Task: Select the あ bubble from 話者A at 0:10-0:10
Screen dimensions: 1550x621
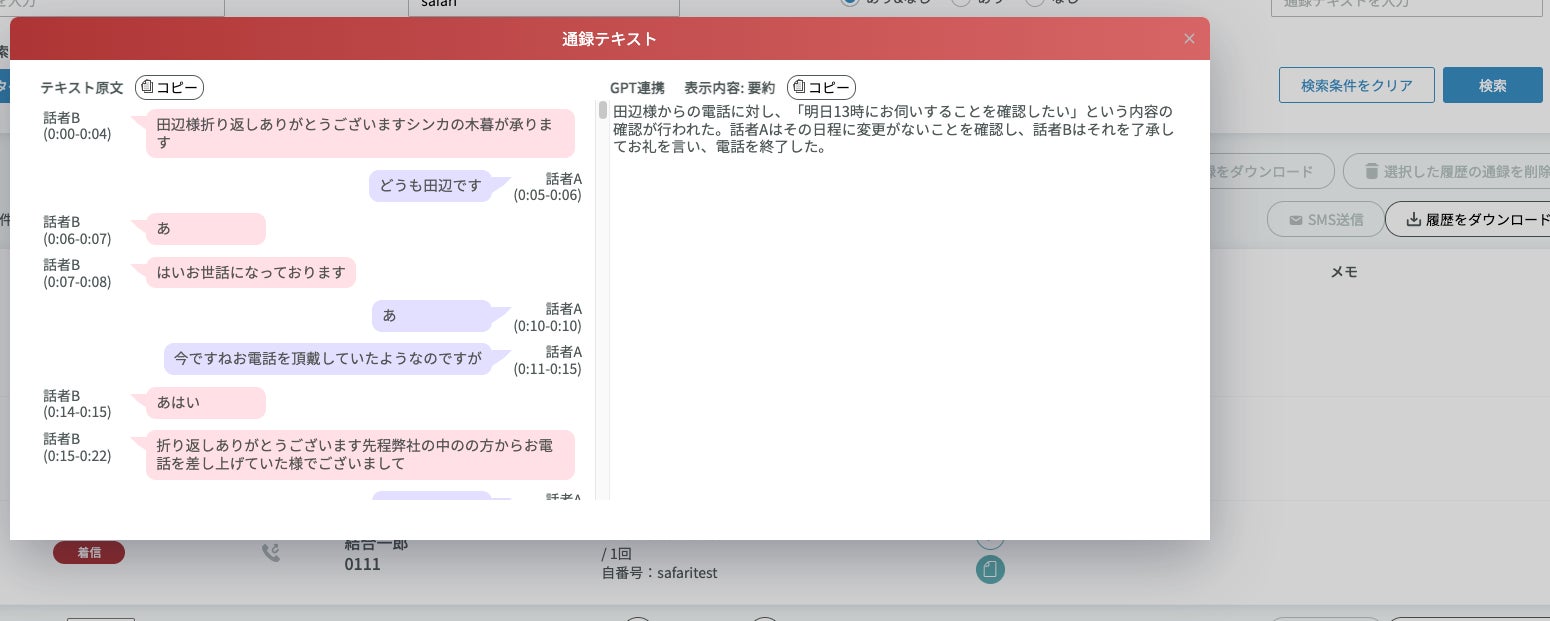Action: tap(432, 316)
